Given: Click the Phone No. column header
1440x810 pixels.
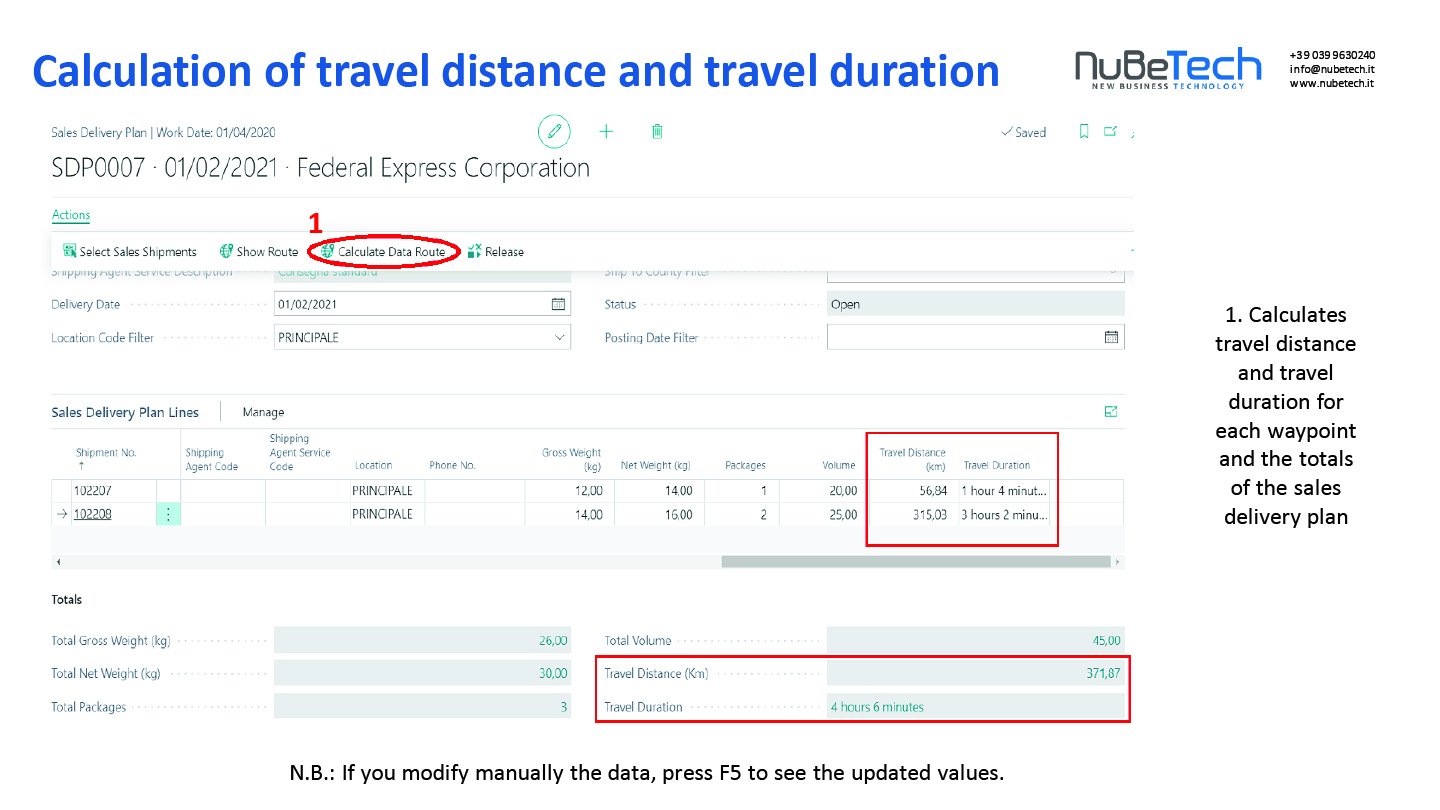Looking at the screenshot, I should point(452,465).
